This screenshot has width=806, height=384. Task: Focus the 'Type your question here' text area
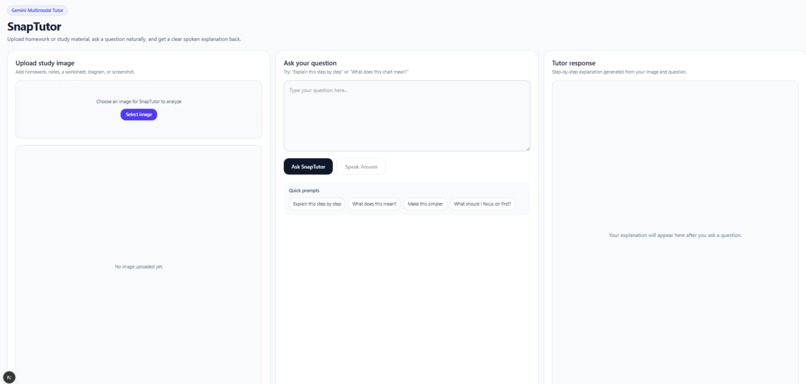coord(407,116)
